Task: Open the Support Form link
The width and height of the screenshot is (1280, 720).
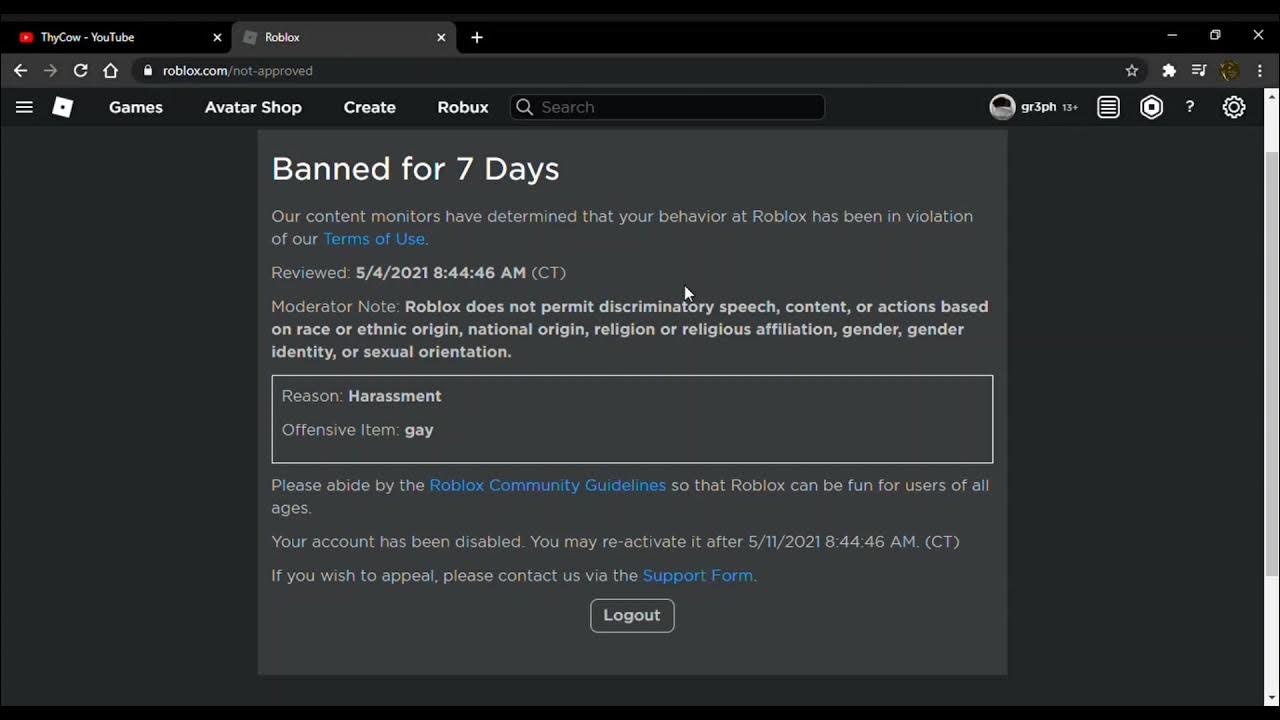Action: pyautogui.click(x=697, y=575)
